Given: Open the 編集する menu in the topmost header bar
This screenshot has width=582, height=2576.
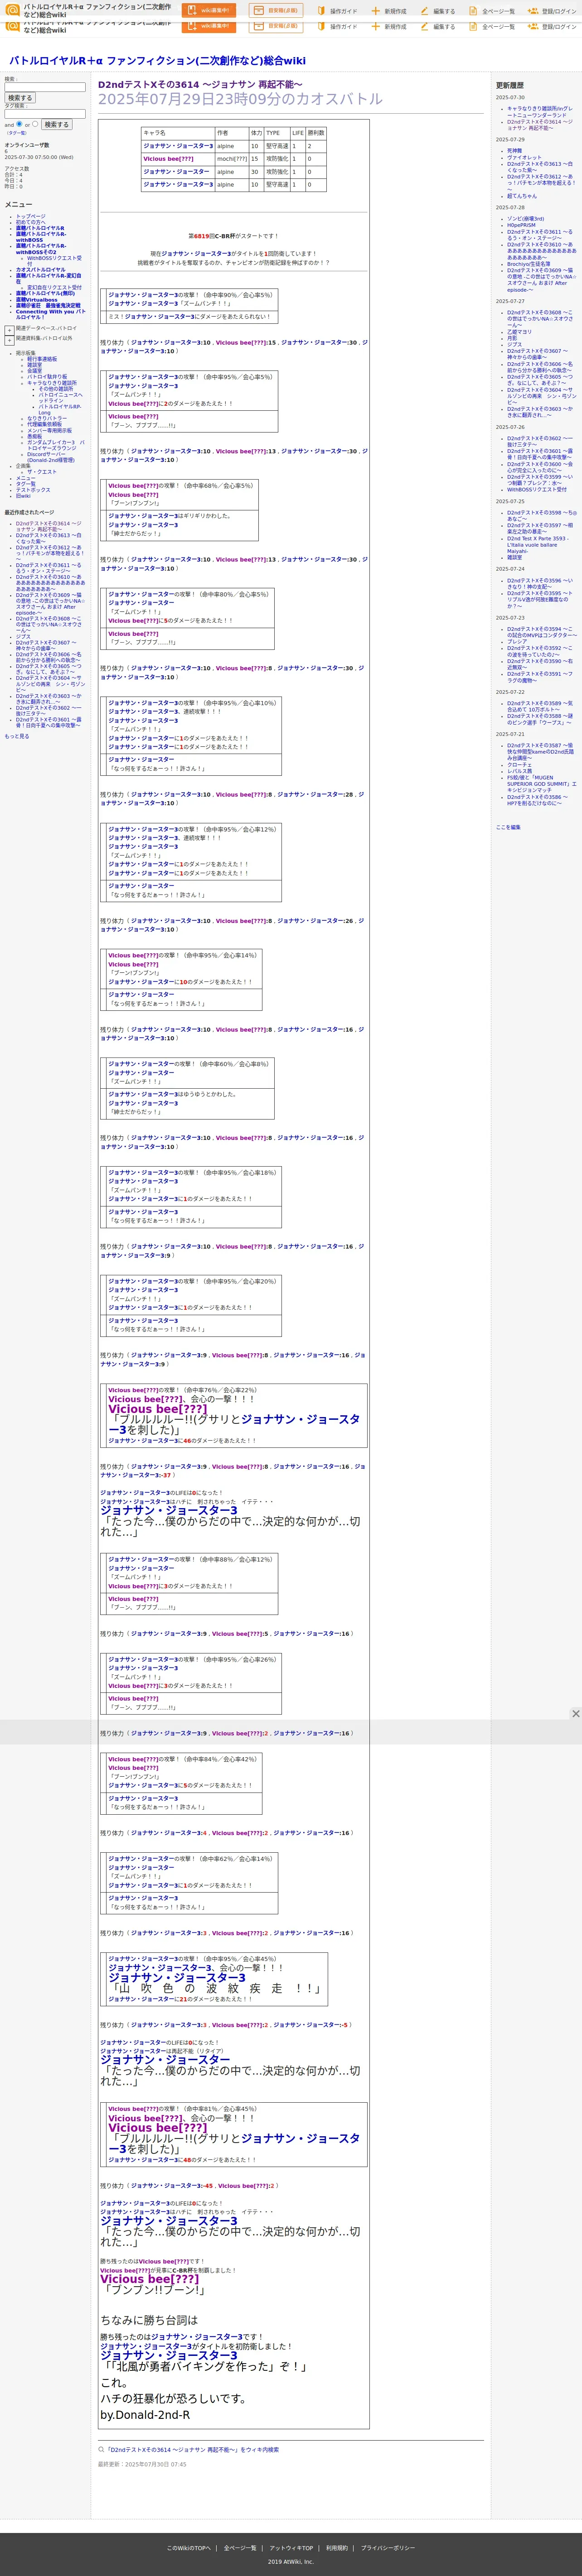Looking at the screenshot, I should [x=438, y=11].
